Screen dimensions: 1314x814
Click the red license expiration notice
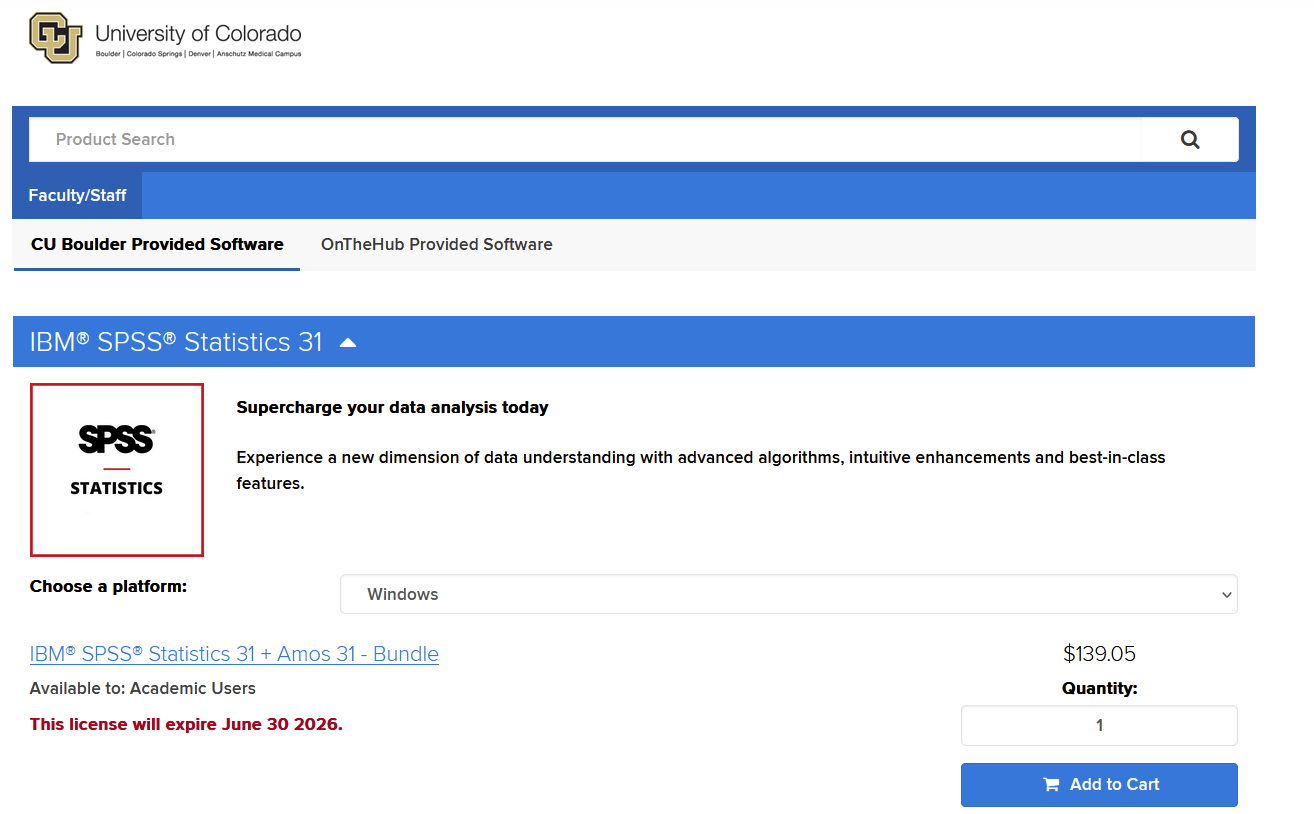pyautogui.click(x=186, y=724)
